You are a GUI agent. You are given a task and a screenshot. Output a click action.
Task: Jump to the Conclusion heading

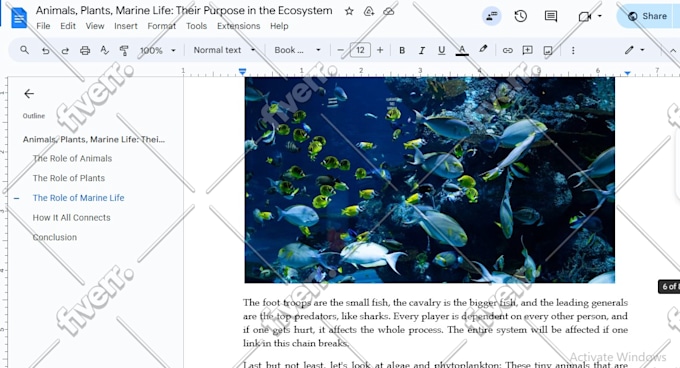click(x=55, y=238)
